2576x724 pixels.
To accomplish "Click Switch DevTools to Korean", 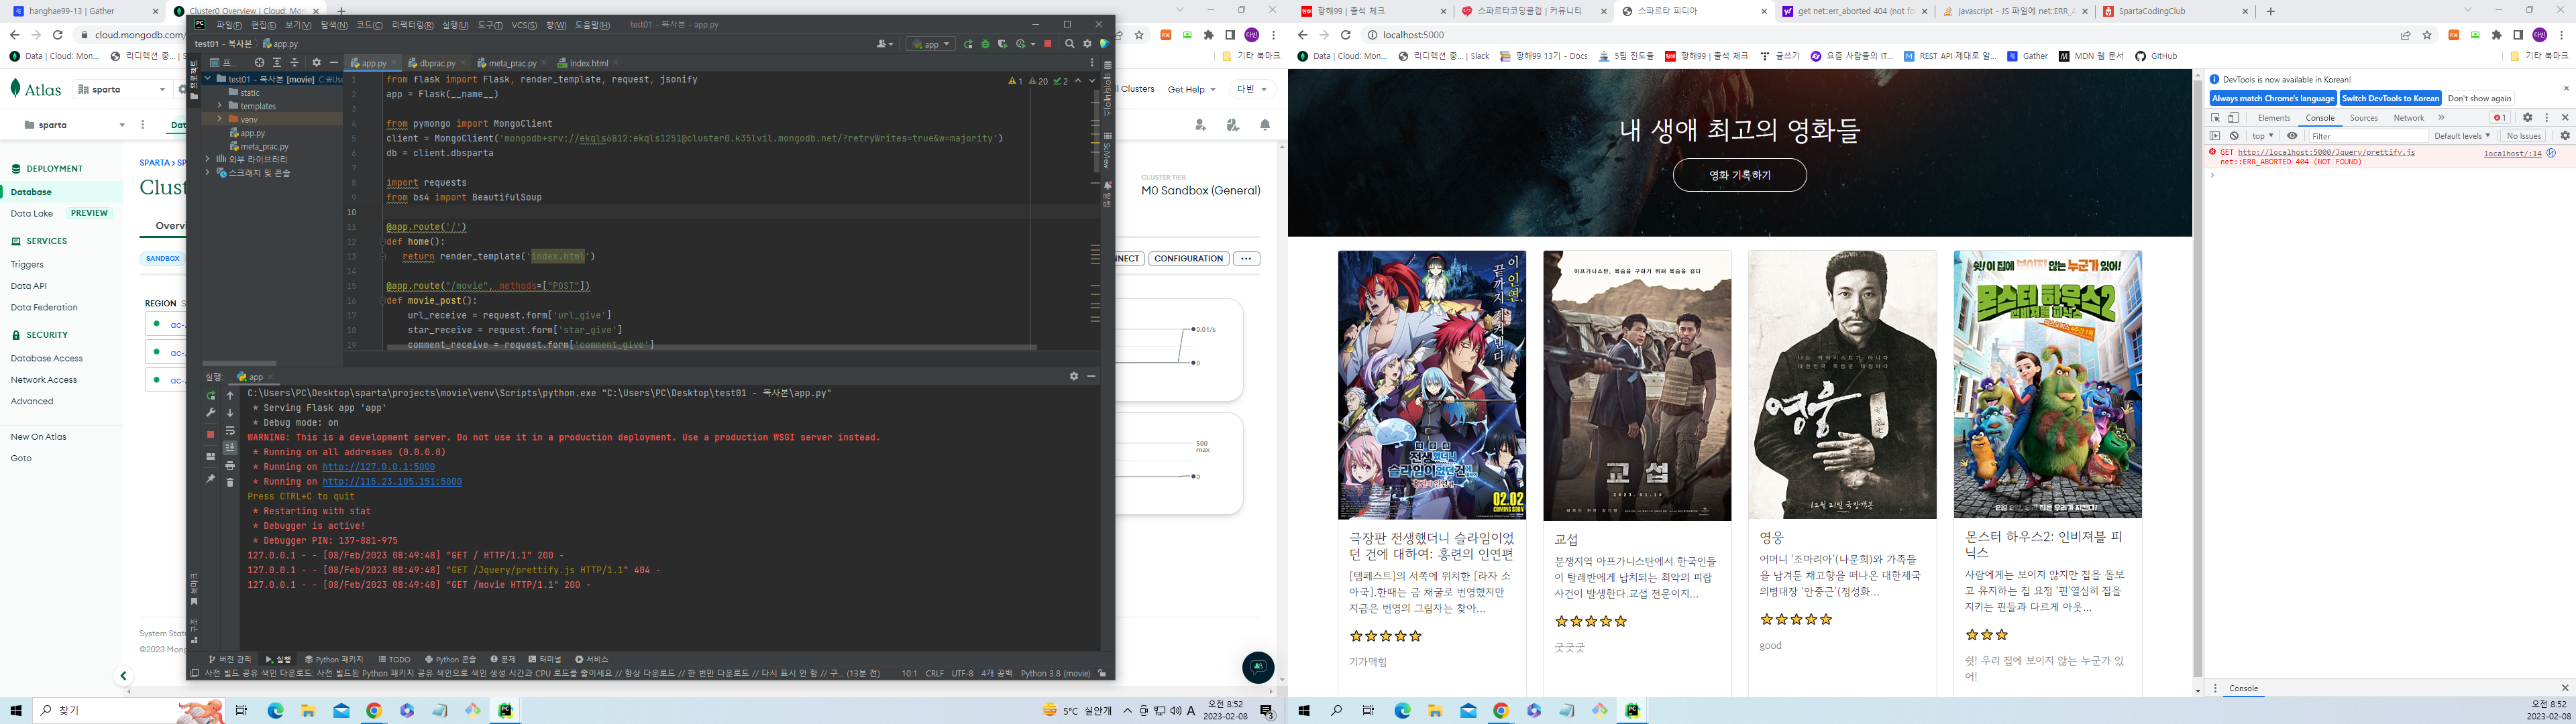I will (x=2390, y=98).
